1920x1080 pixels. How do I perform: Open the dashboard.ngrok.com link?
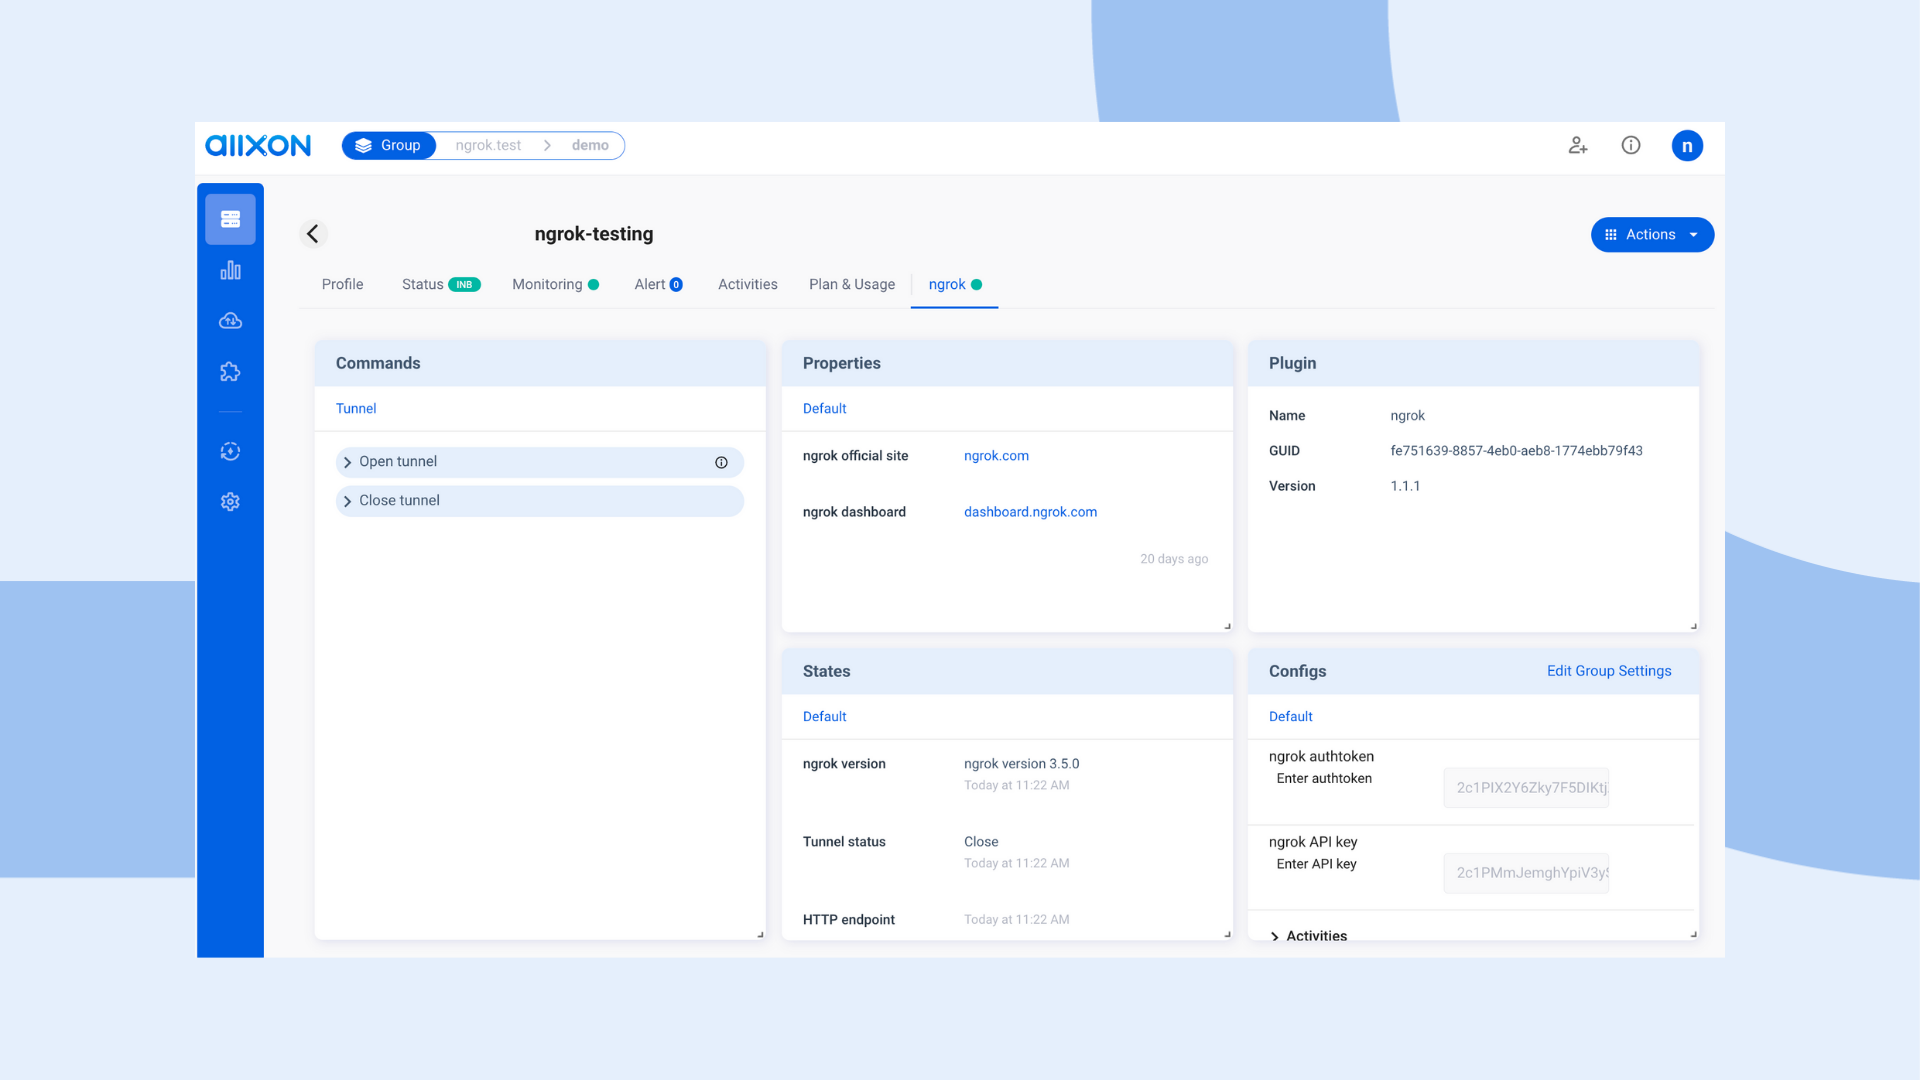(x=1030, y=512)
